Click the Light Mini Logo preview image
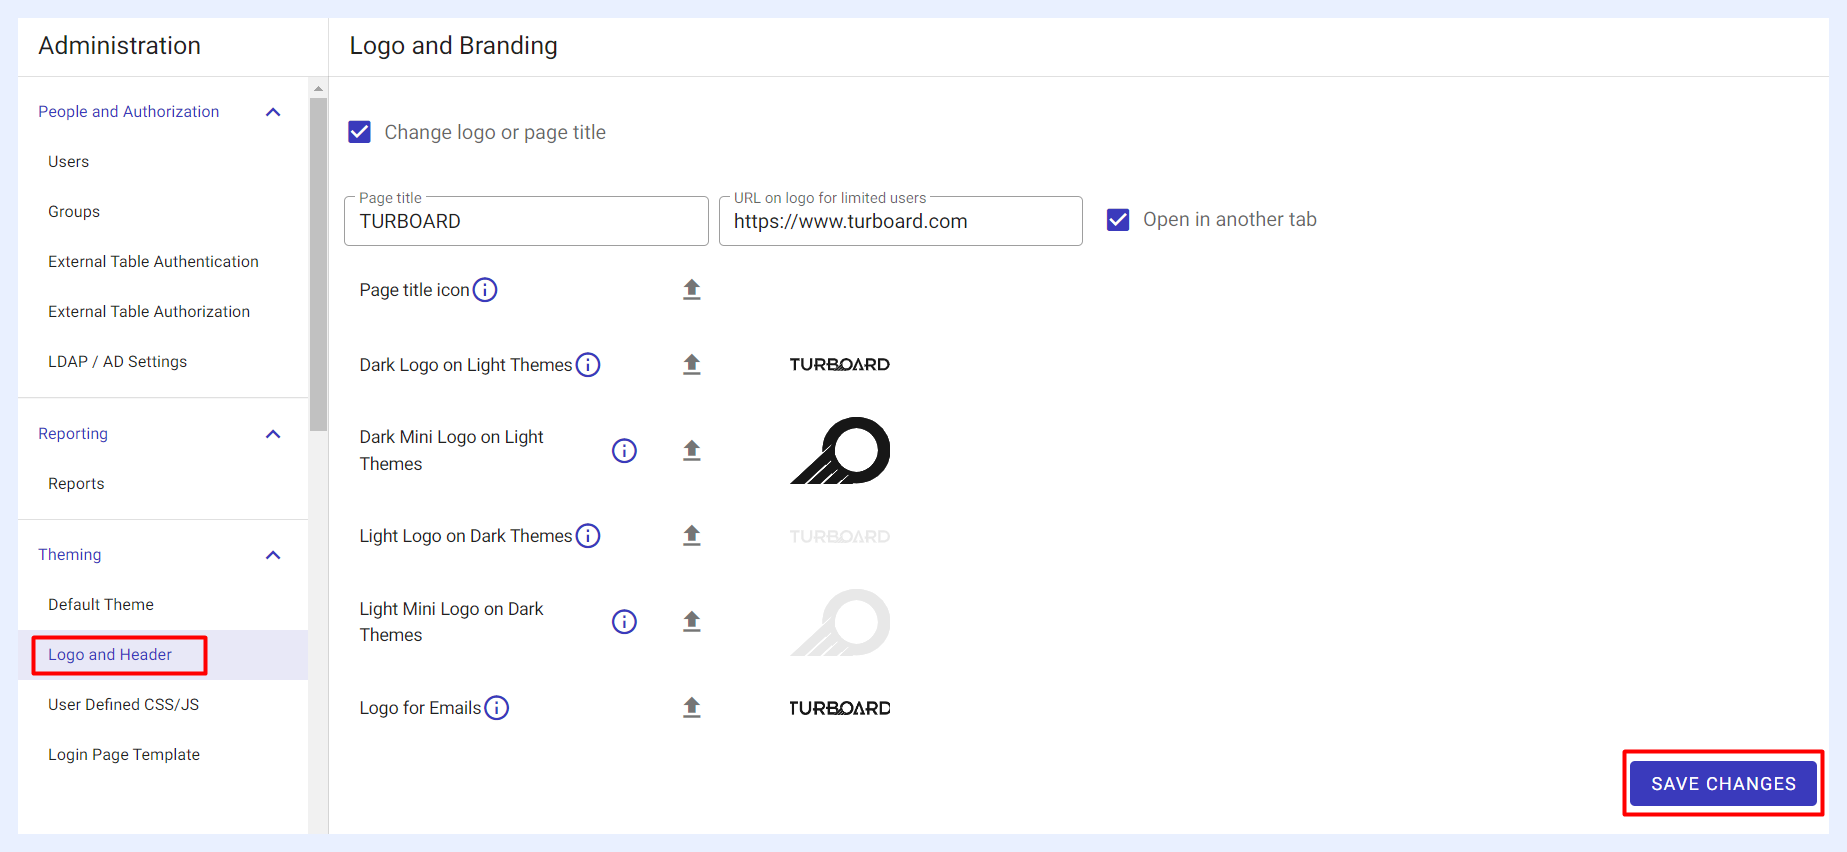This screenshot has width=1847, height=852. click(x=840, y=622)
